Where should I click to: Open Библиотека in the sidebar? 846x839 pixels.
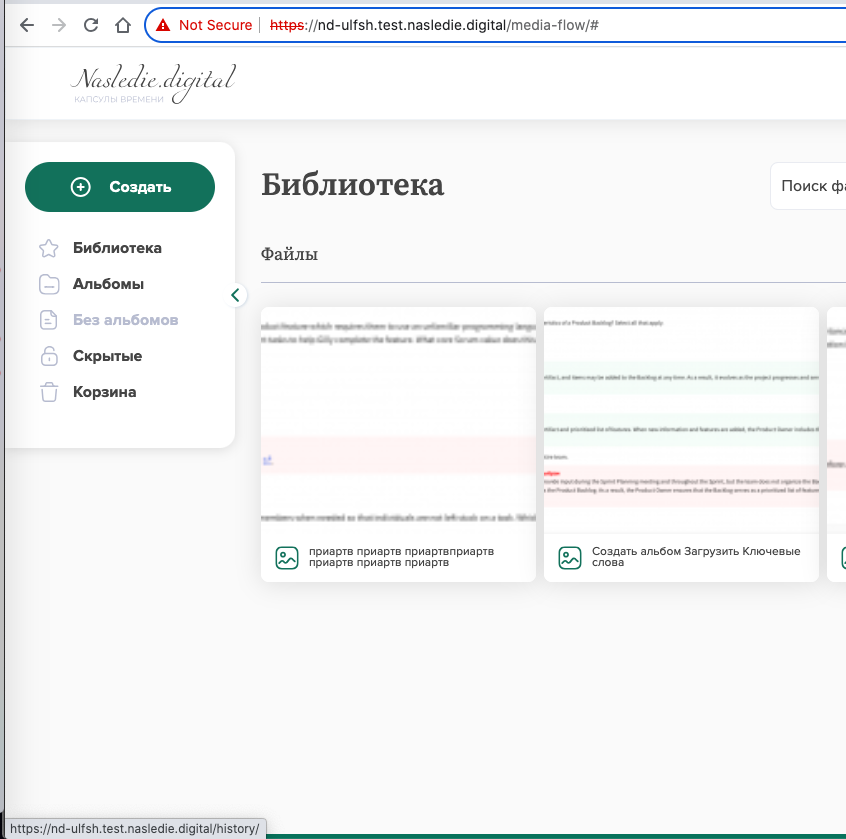[117, 248]
